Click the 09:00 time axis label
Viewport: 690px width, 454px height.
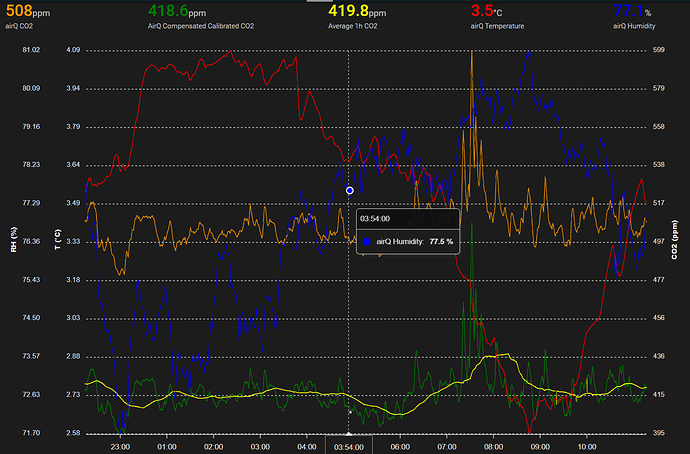click(x=540, y=447)
